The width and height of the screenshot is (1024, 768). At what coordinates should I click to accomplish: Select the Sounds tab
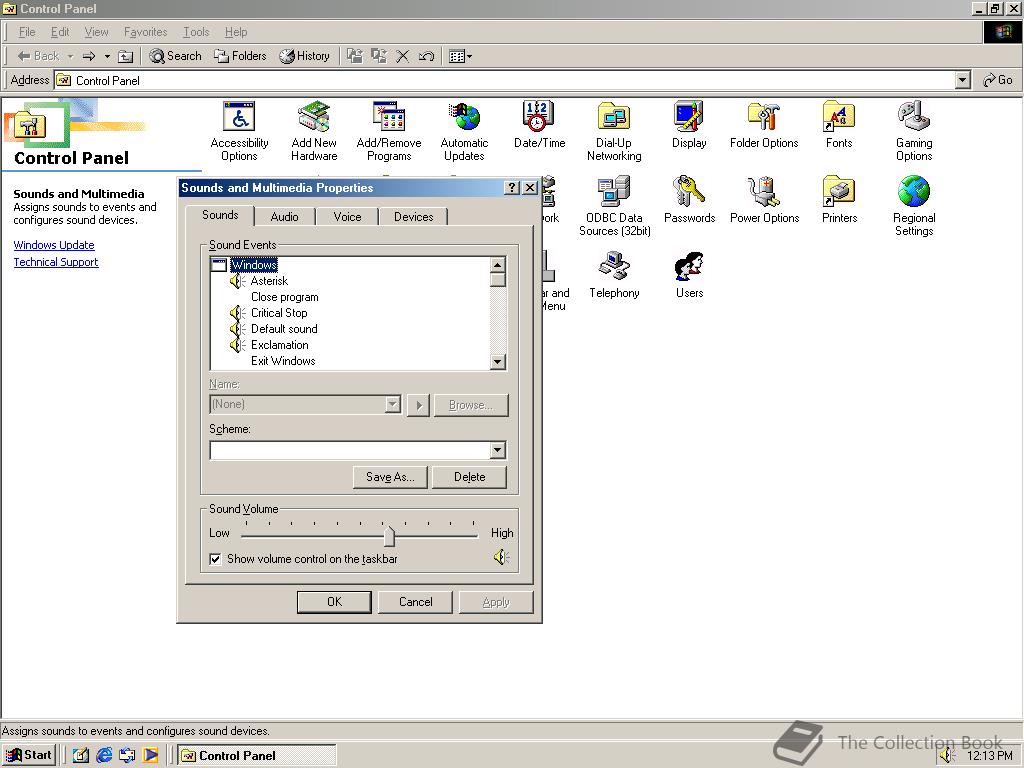pos(220,215)
